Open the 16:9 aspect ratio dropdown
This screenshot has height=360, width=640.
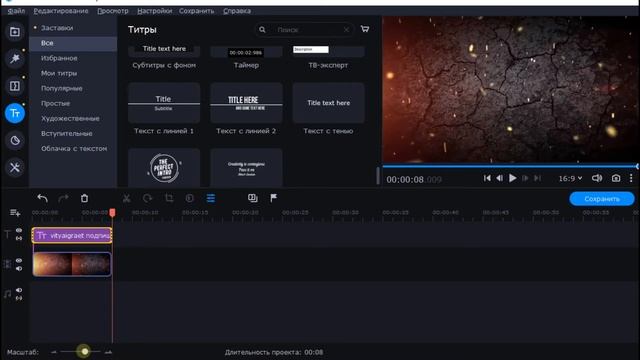point(570,178)
